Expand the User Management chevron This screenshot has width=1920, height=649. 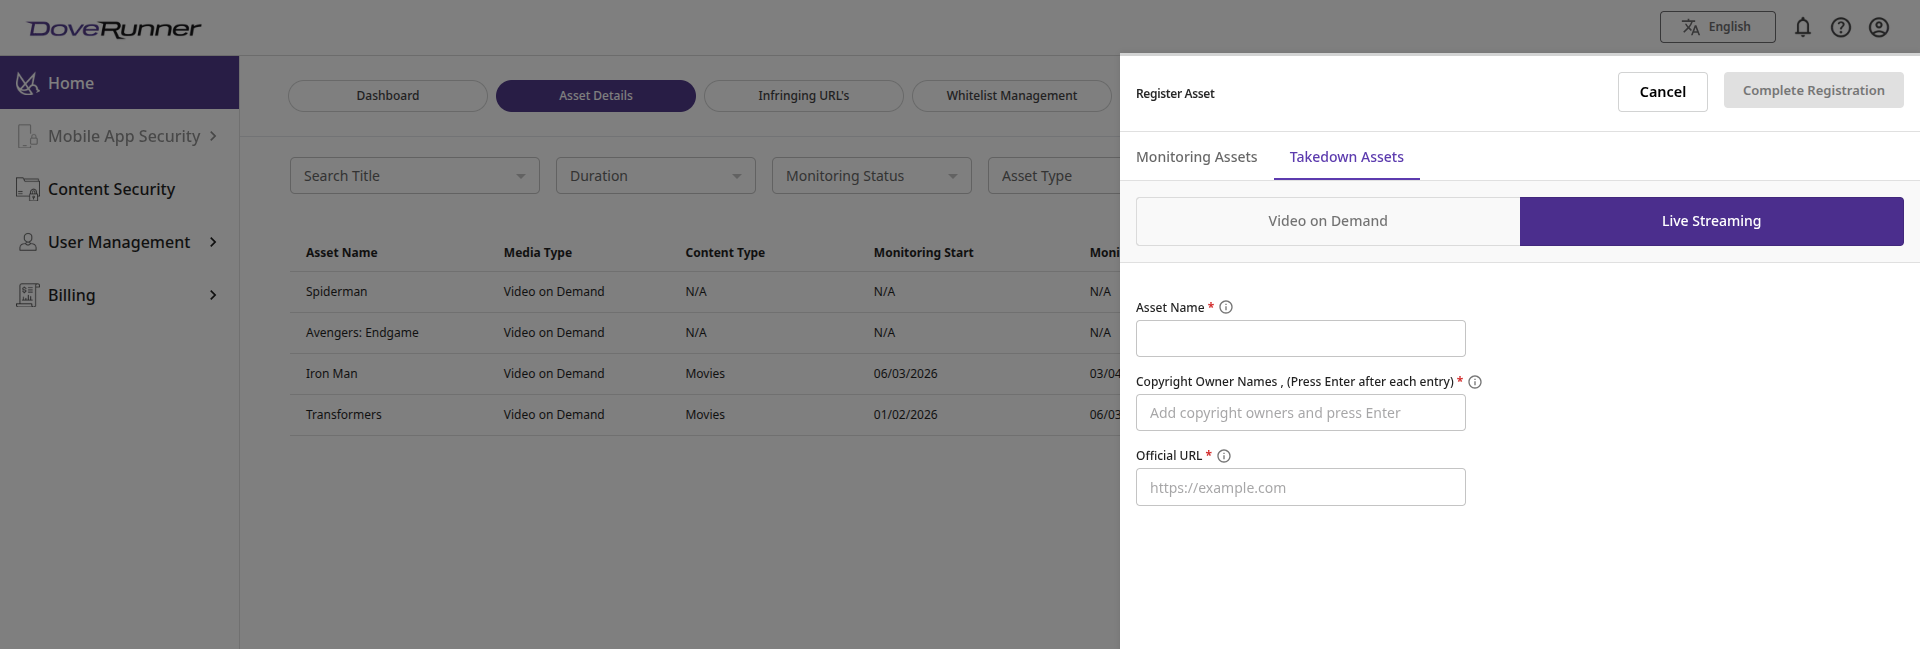coord(213,242)
